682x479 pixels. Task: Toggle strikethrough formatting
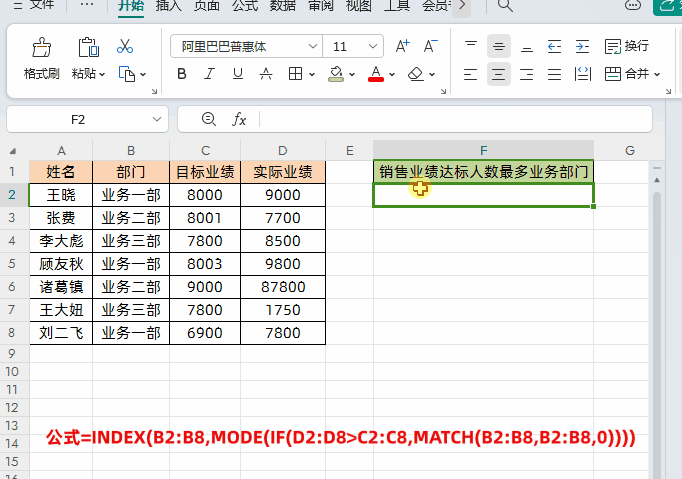pyautogui.click(x=266, y=74)
